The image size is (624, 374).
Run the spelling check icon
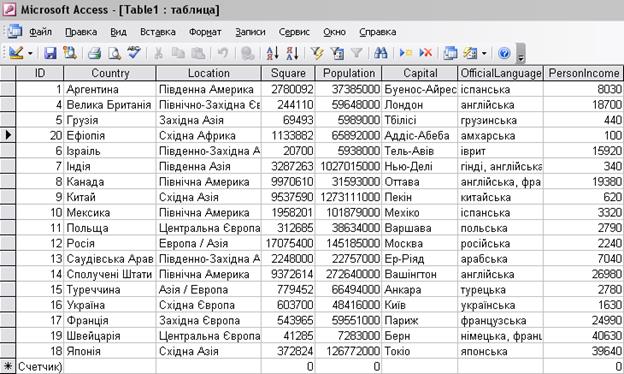tap(134, 53)
